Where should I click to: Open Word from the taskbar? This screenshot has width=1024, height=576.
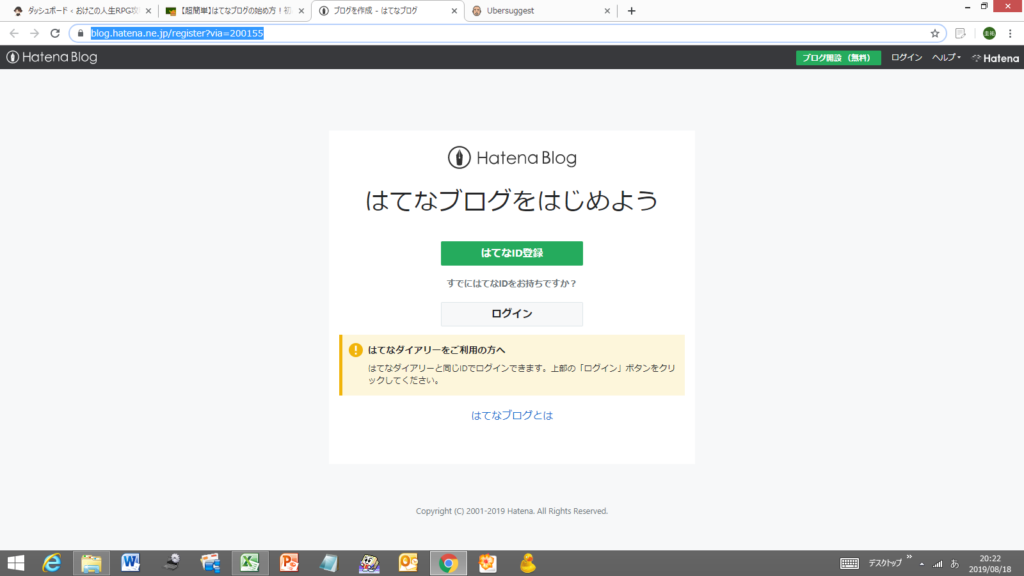point(131,562)
